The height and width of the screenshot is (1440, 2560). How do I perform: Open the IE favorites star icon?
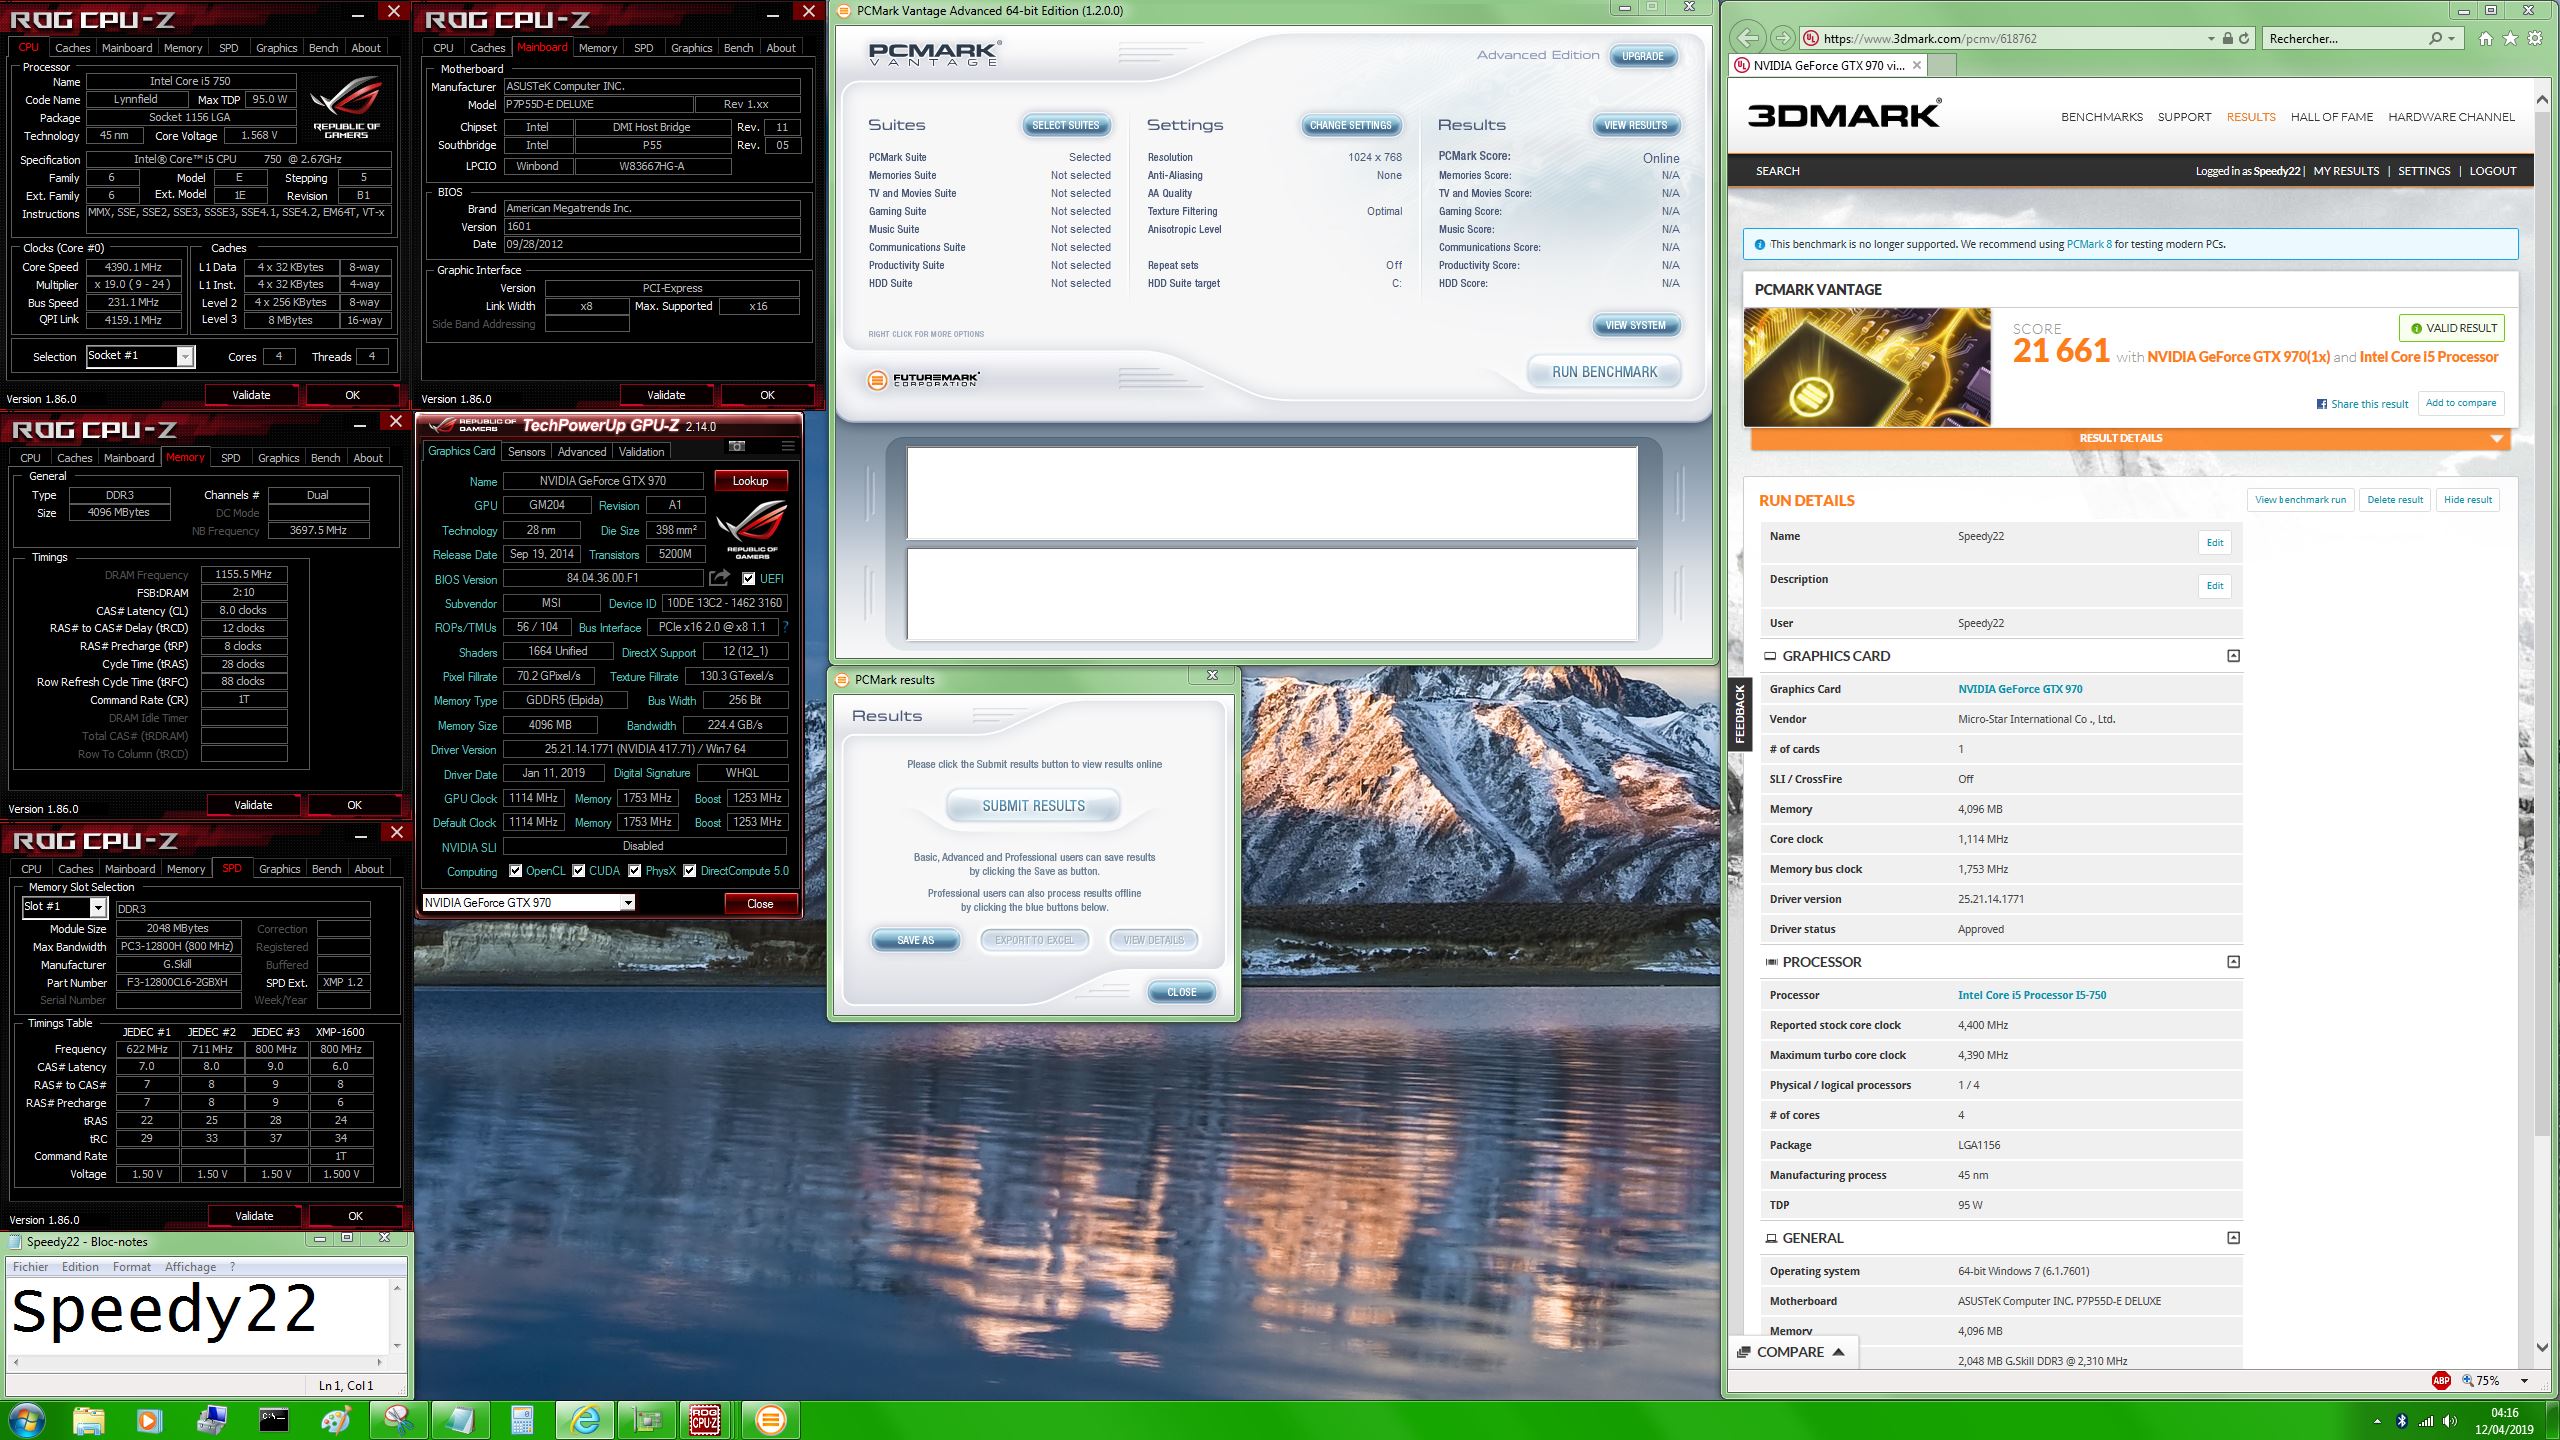(2510, 39)
